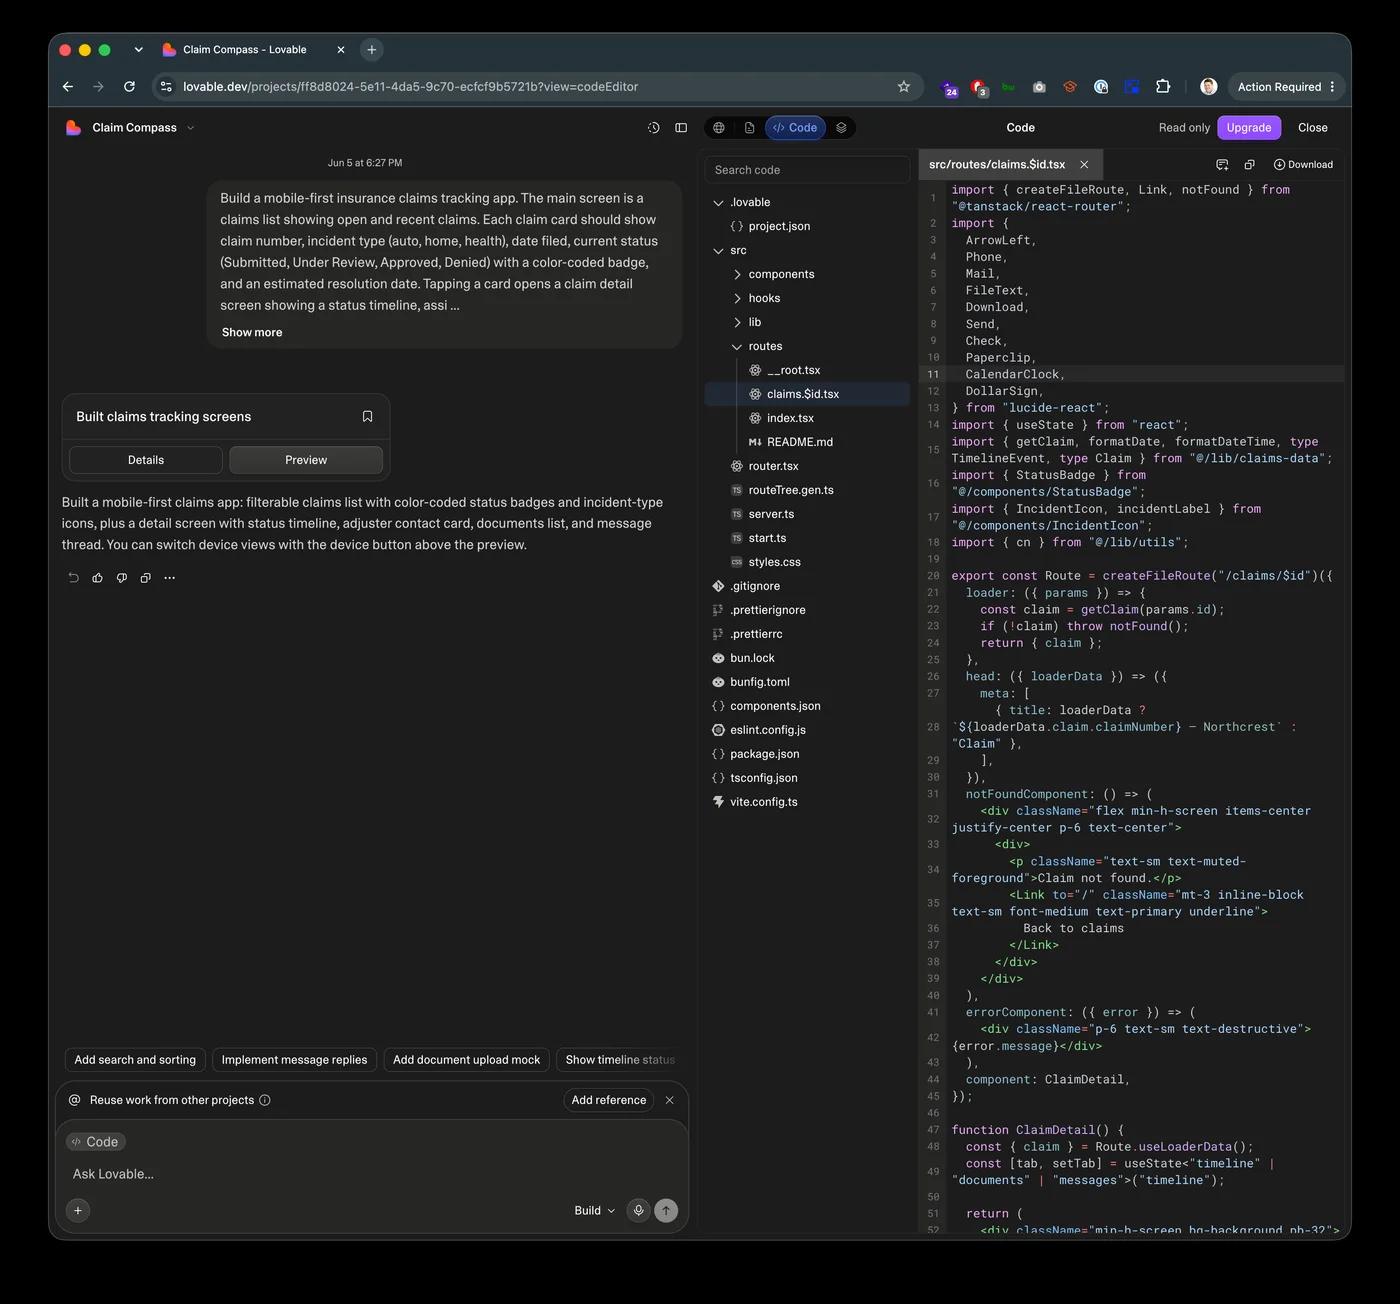1400x1304 pixels.
Task: Open server.ts file
Action: point(771,514)
